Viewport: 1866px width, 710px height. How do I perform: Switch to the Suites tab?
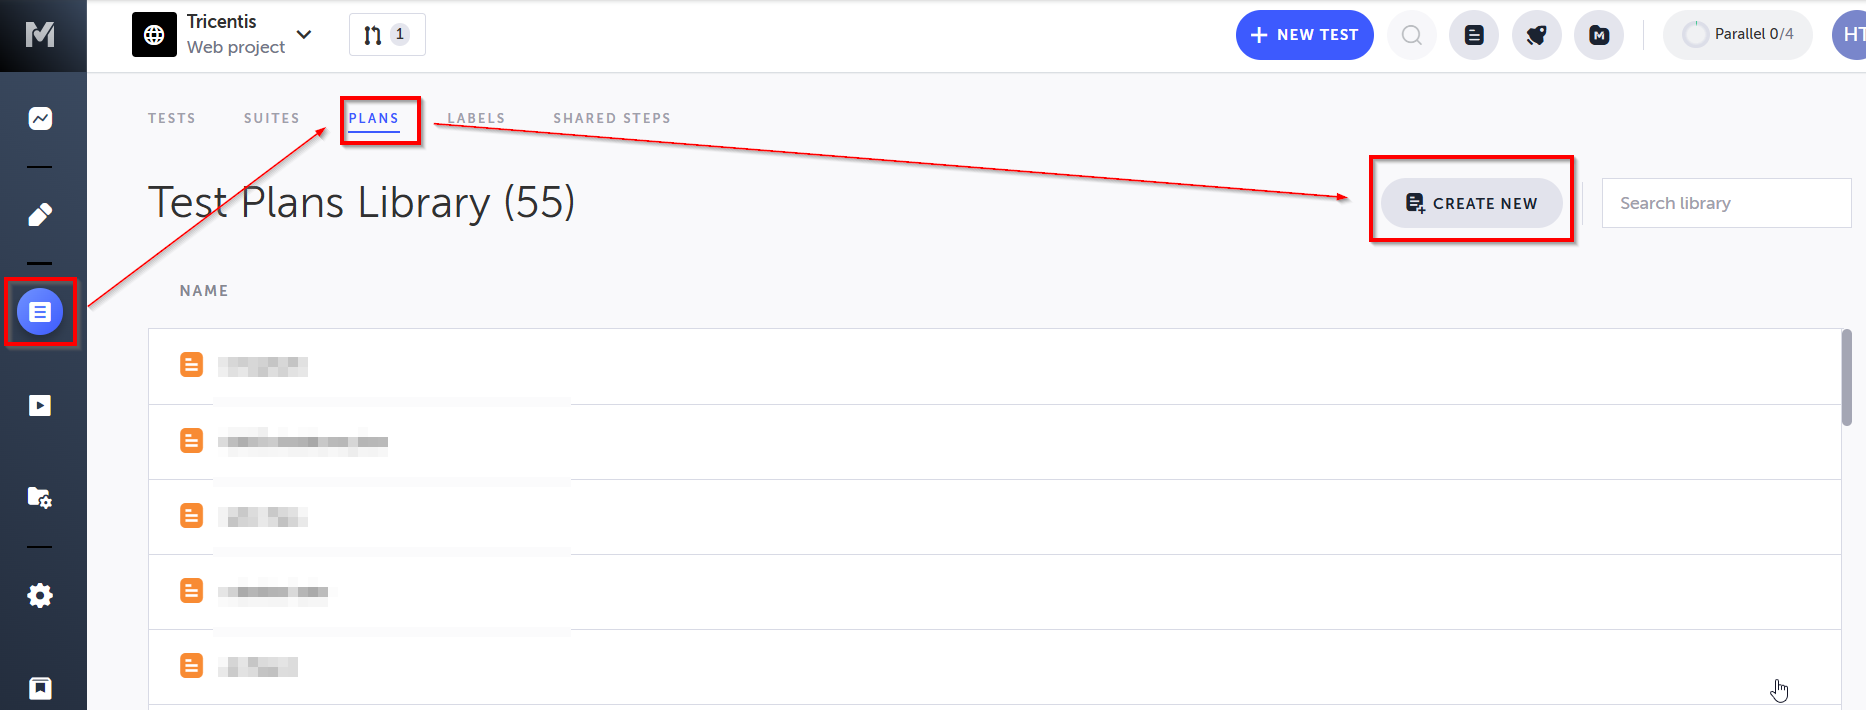(272, 118)
